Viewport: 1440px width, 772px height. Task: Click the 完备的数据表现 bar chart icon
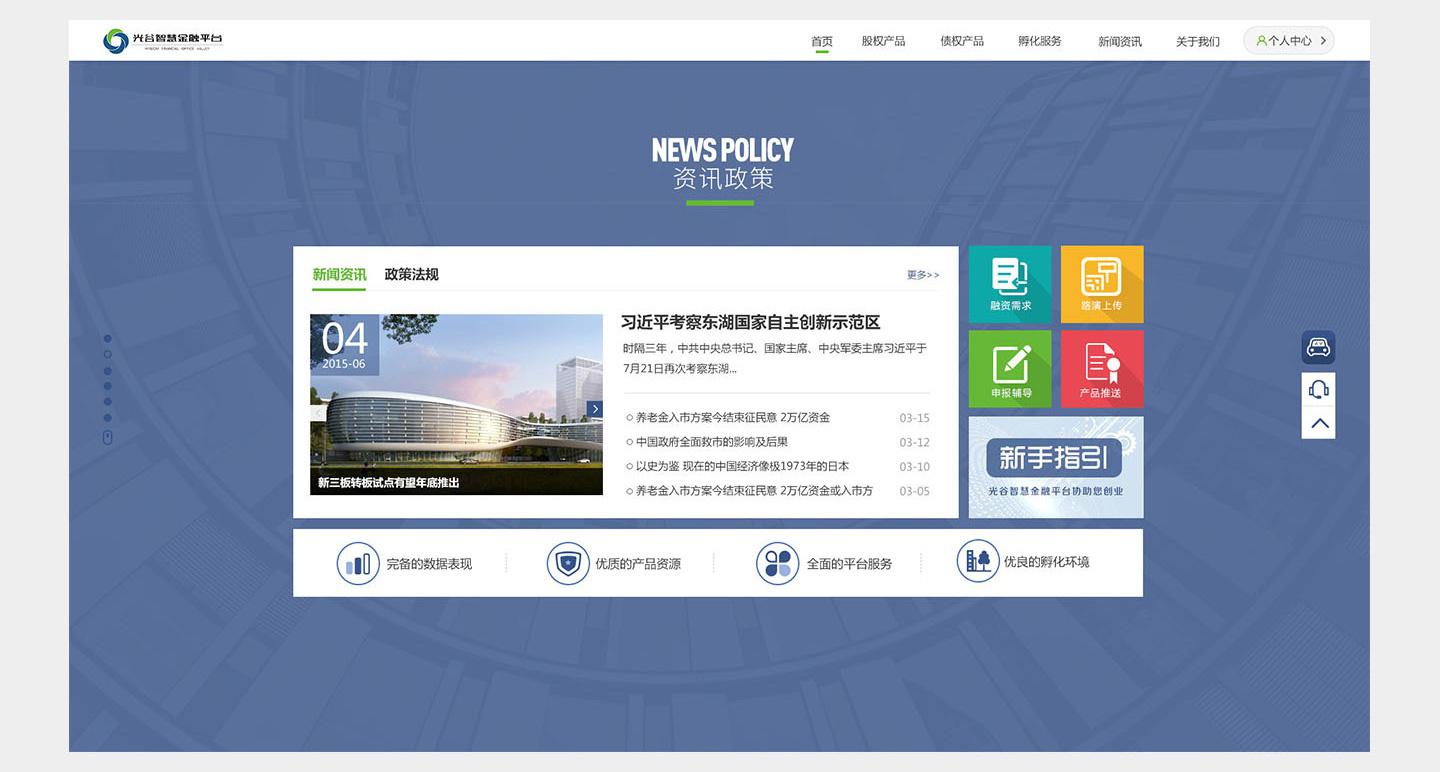[358, 563]
